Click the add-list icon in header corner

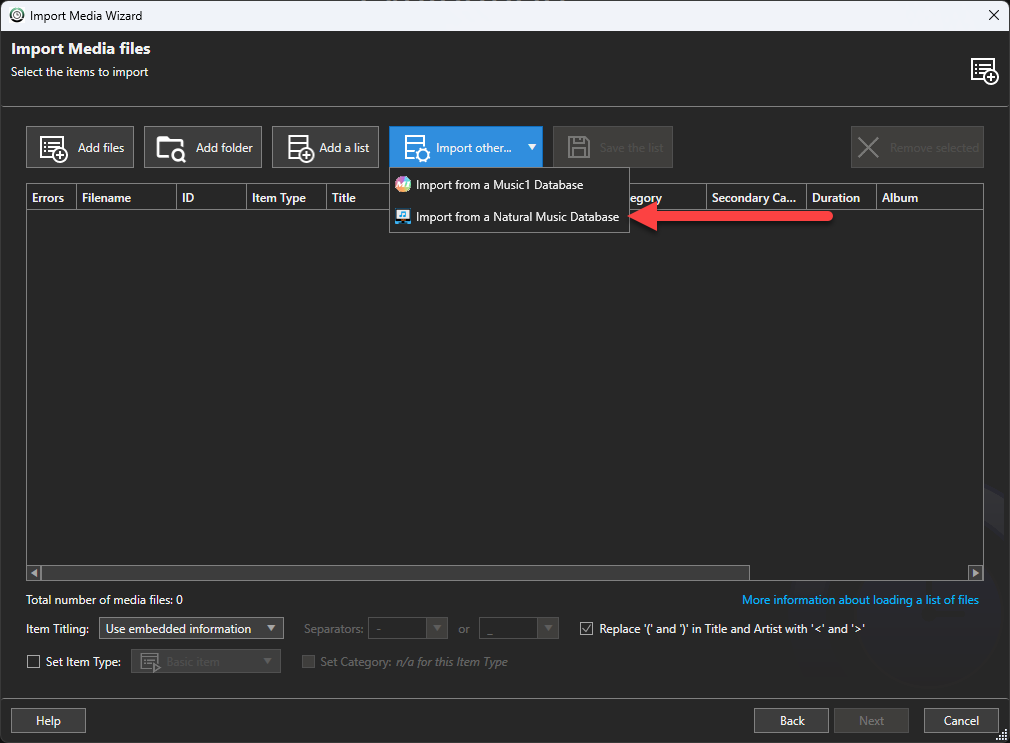coord(984,71)
